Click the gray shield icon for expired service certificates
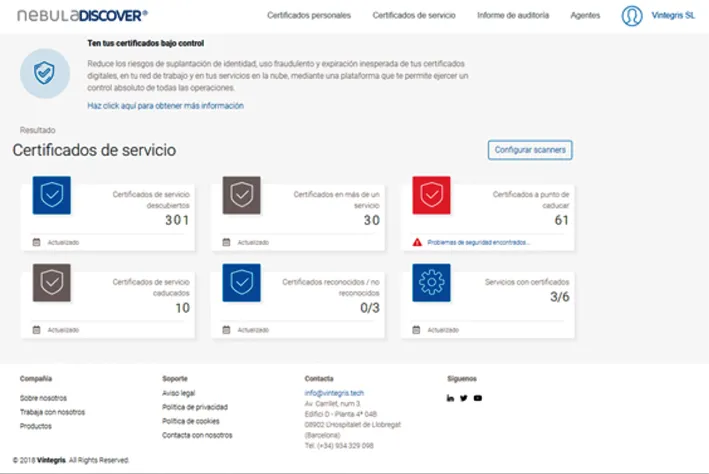The width and height of the screenshot is (709, 474). 51,283
